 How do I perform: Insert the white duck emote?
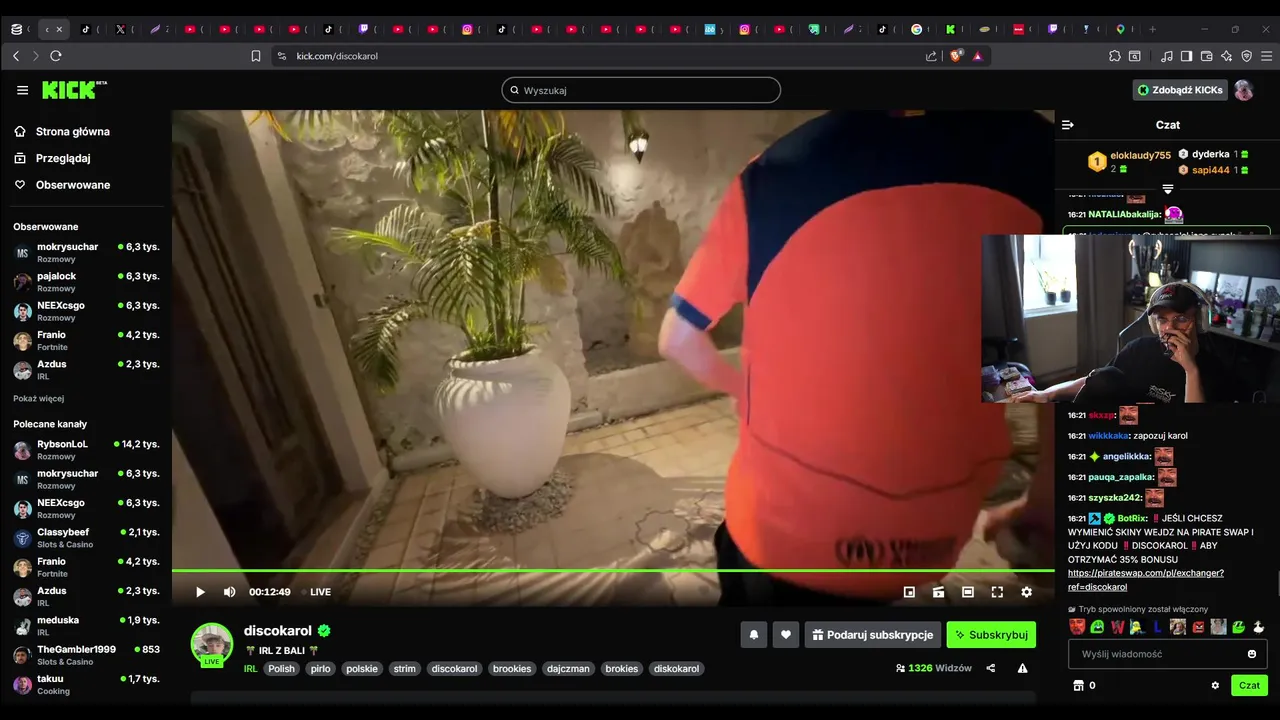(x=1258, y=627)
